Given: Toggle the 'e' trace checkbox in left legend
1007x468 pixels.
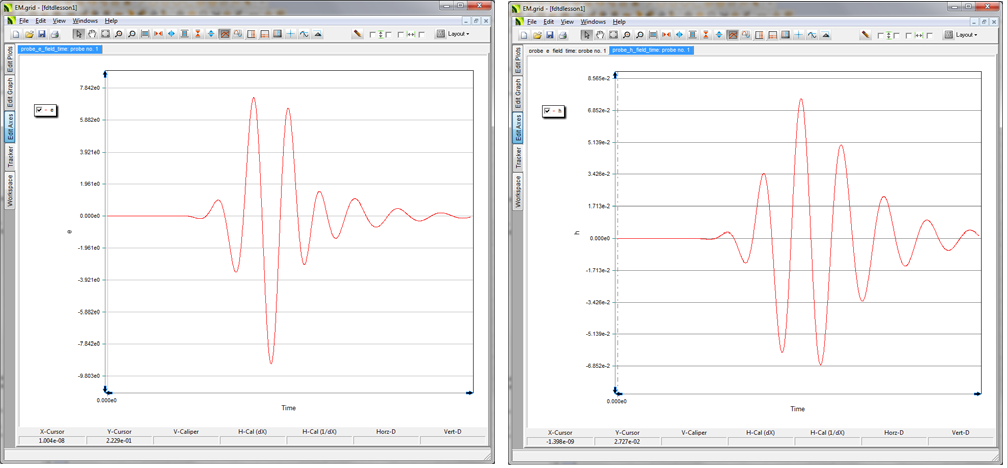Looking at the screenshot, I should (40, 110).
